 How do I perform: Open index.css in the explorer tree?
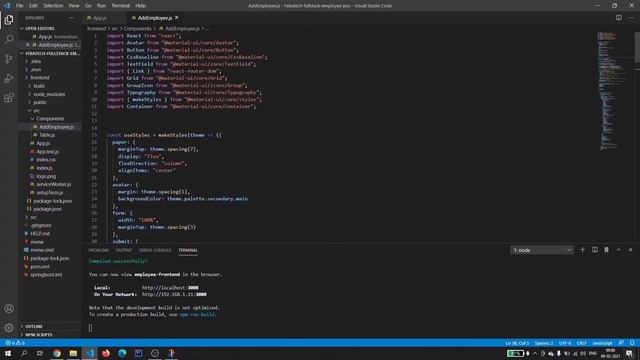tap(46, 160)
